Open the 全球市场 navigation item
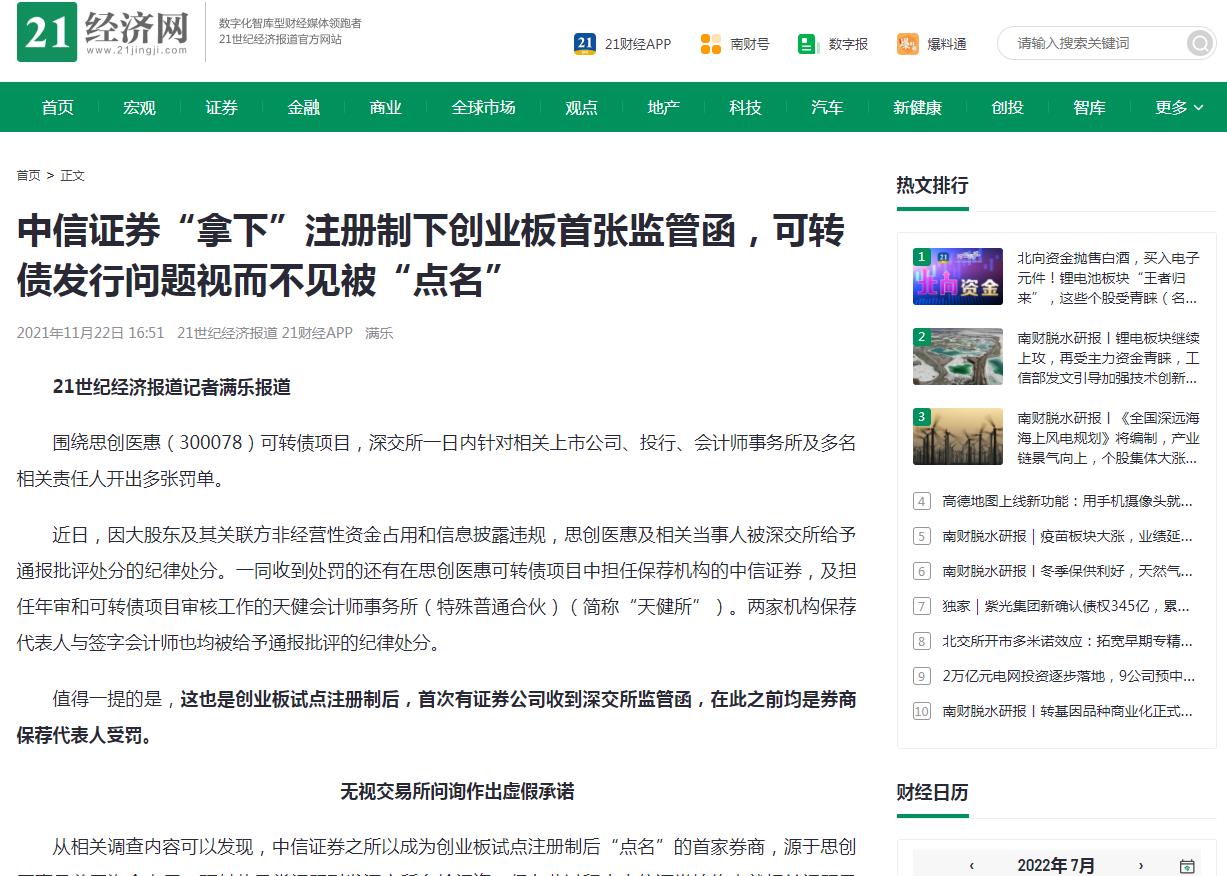Image resolution: width=1227 pixels, height=876 pixels. pos(484,107)
